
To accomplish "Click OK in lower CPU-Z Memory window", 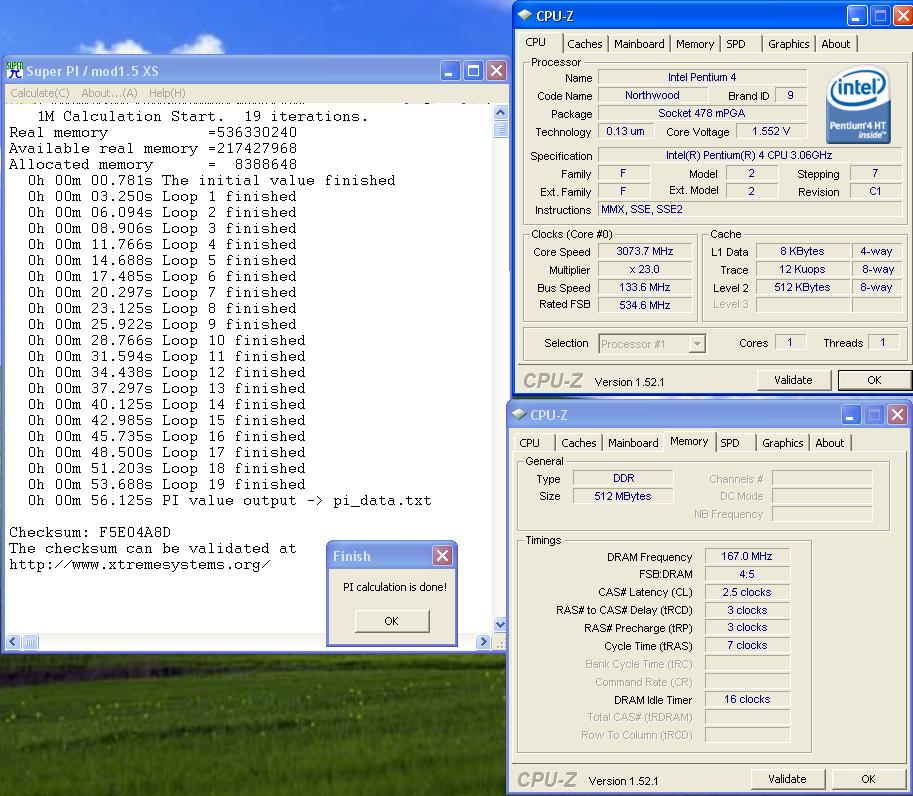I will click(868, 779).
